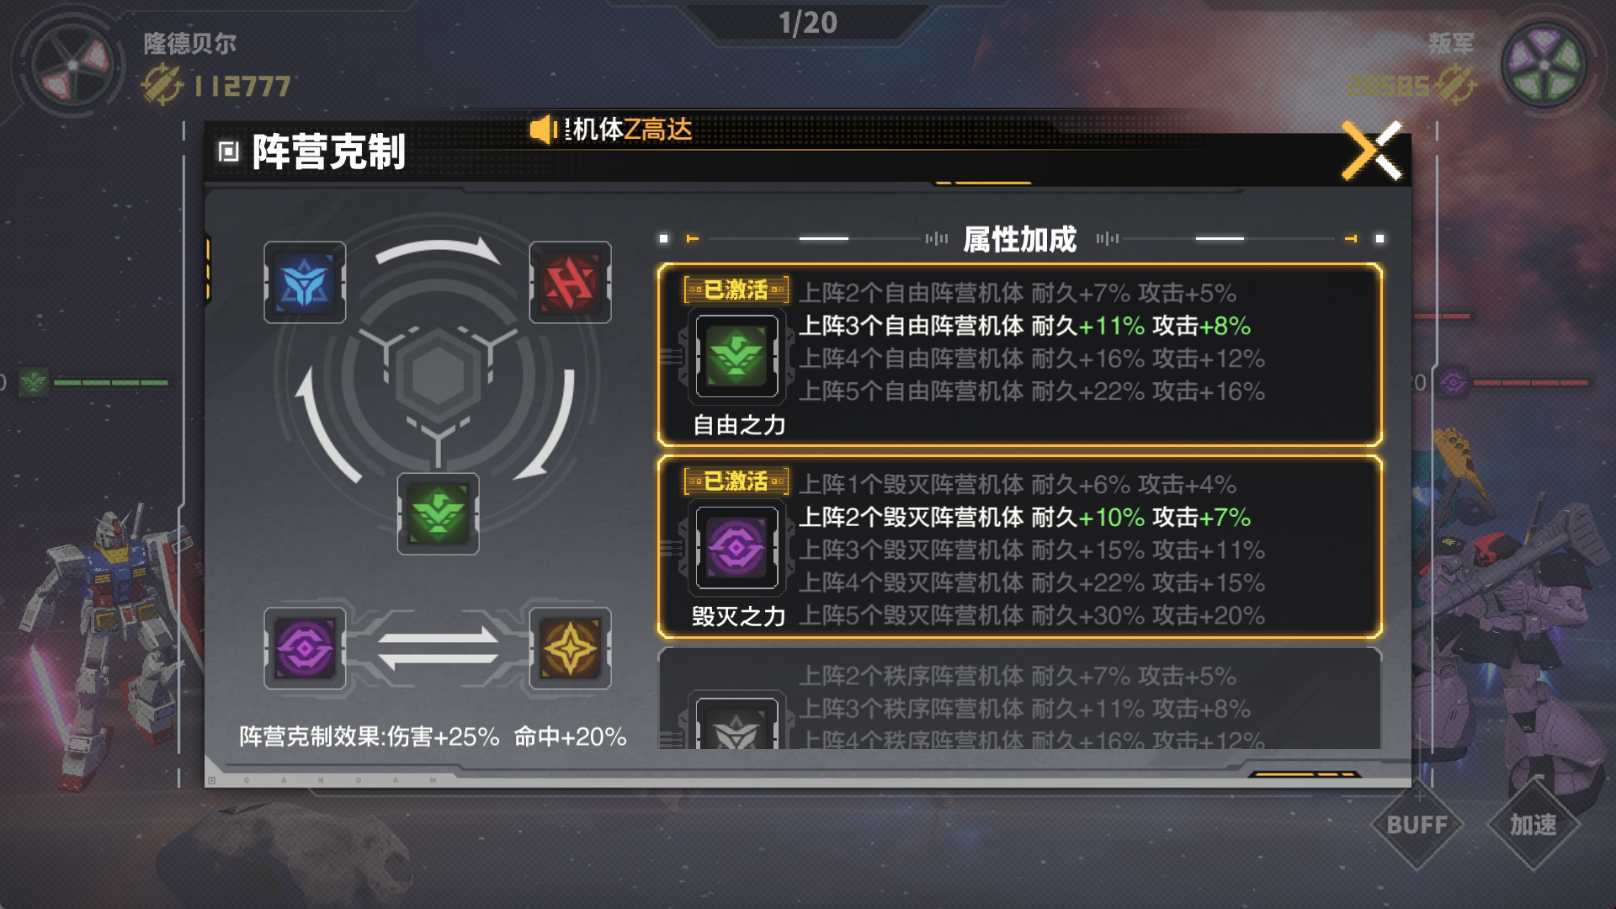The image size is (1616, 909).
Task: Close the 阵营克制 panel with X
Action: click(1372, 151)
